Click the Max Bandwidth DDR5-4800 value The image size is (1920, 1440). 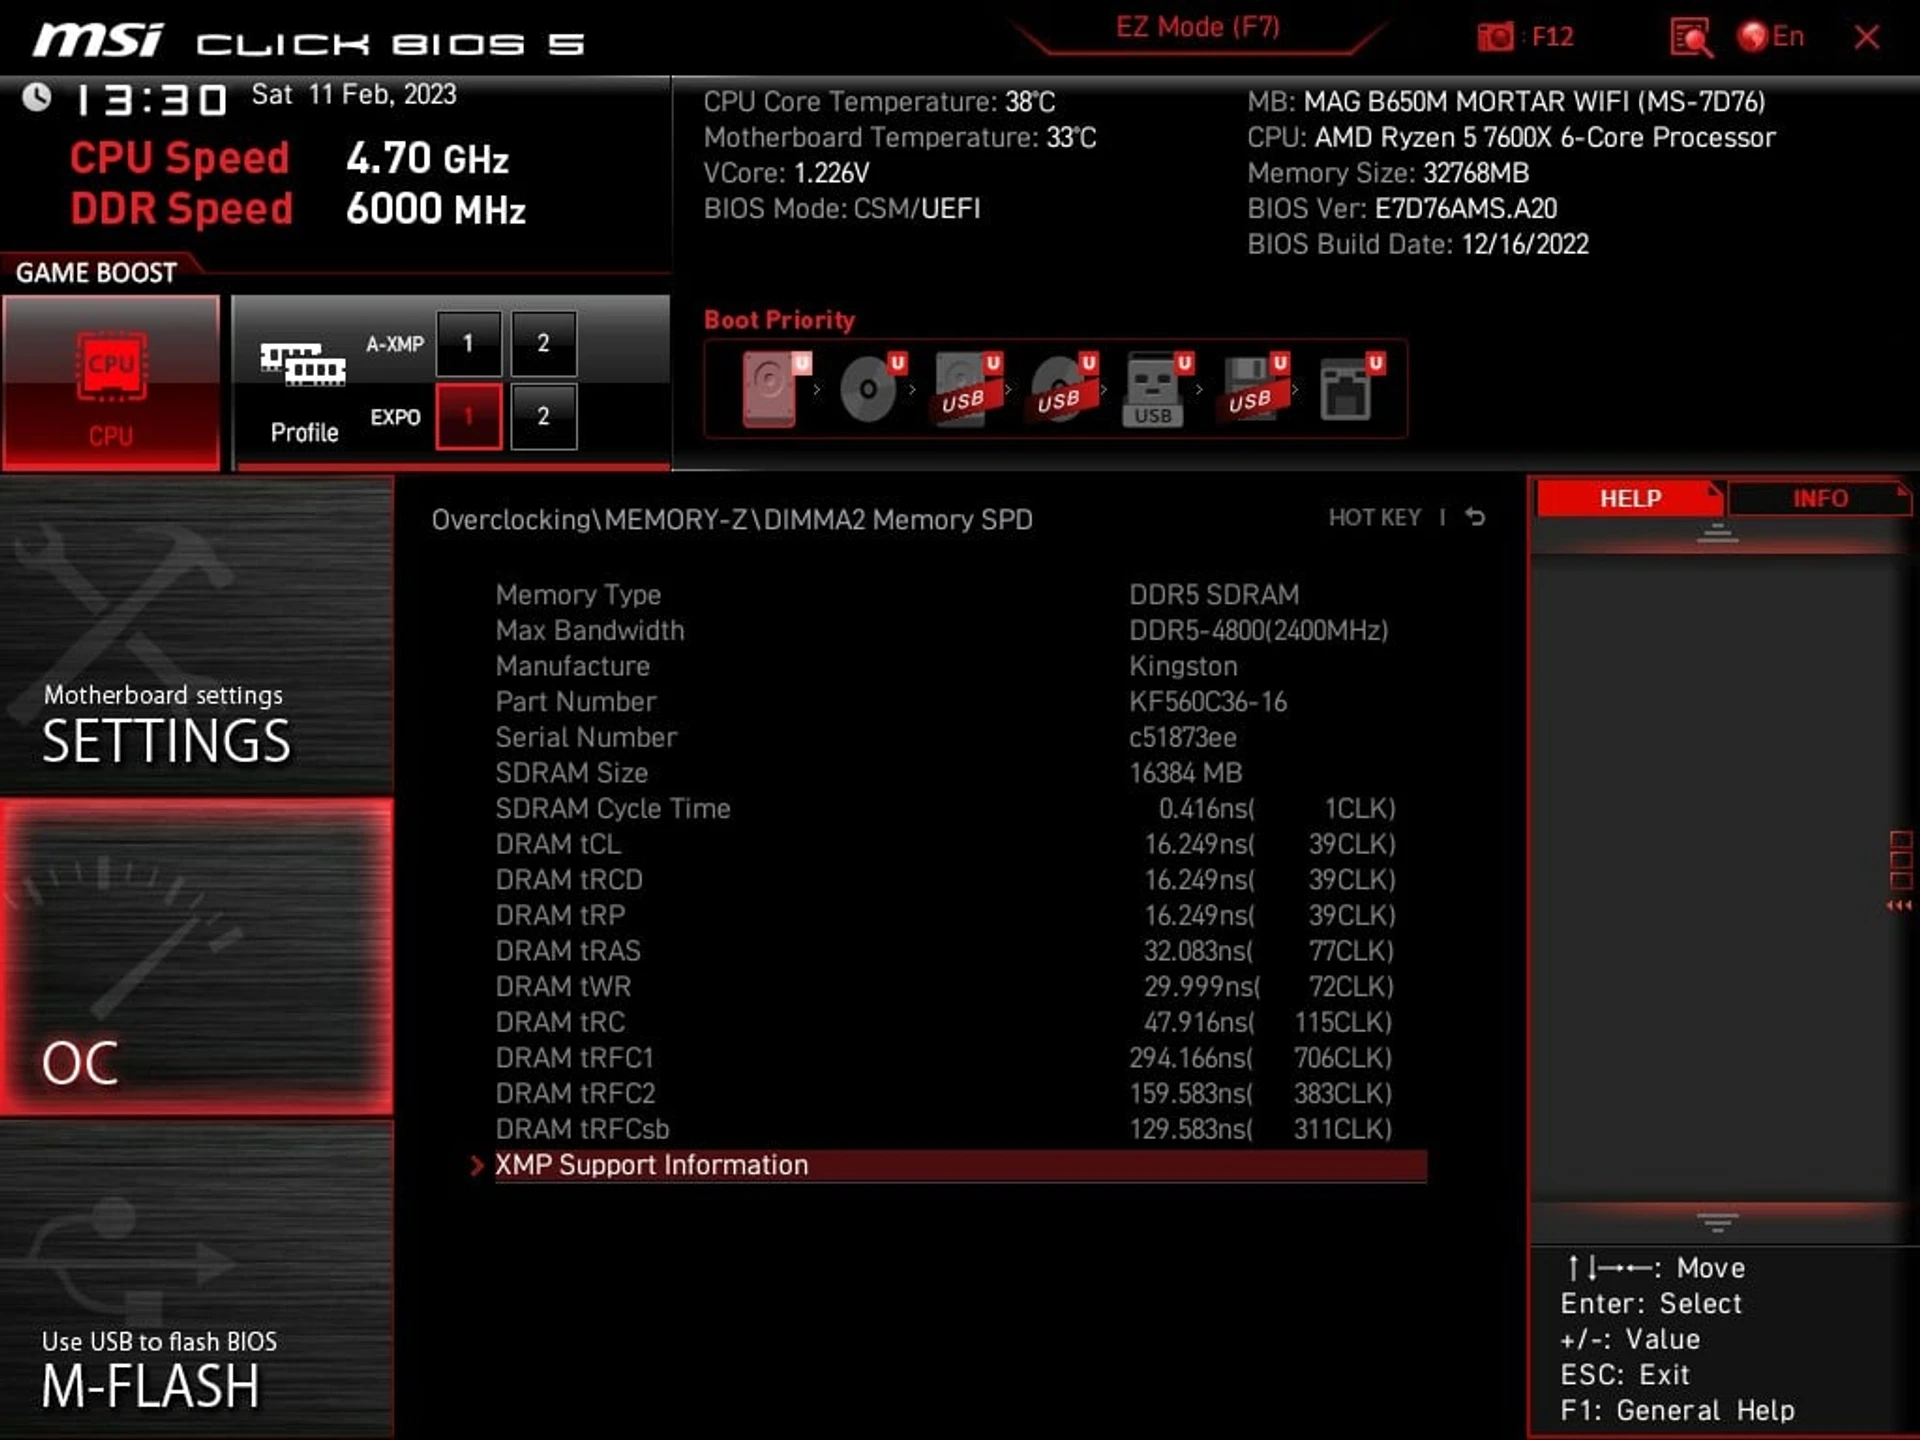coord(1259,631)
